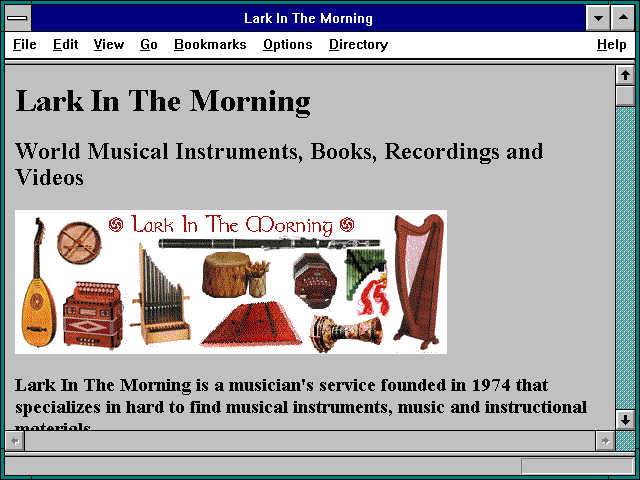Click the vertical scrollbar thumb
Image resolution: width=640 pixels, height=480 pixels.
[x=625, y=96]
